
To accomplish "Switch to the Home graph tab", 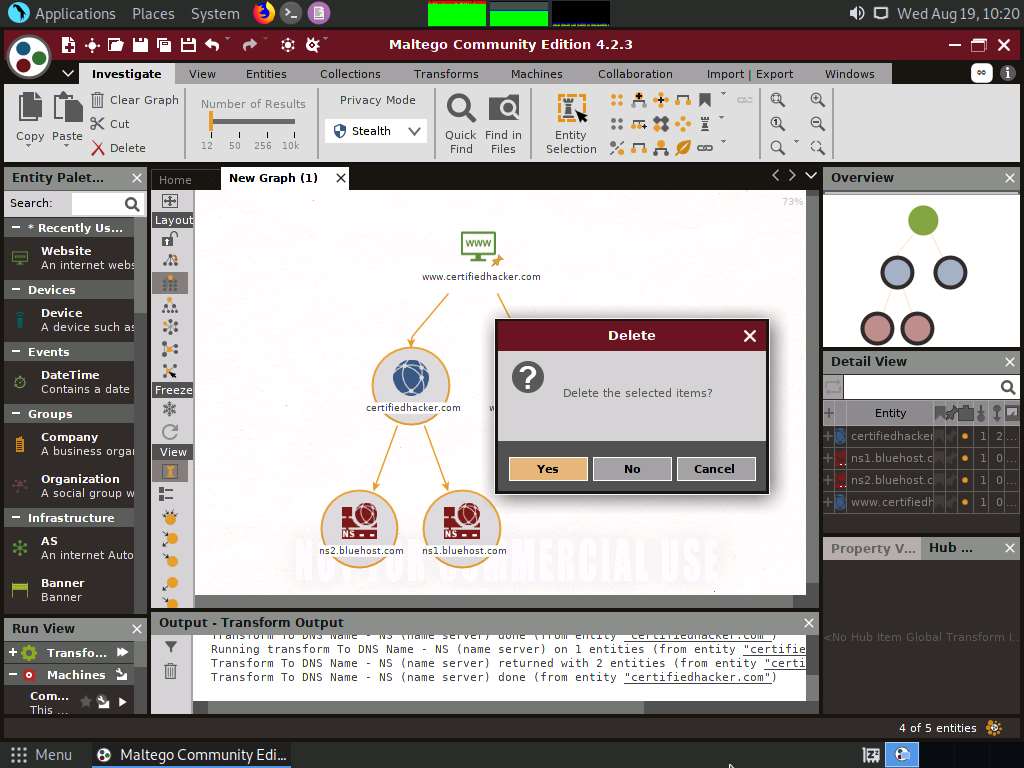I will pos(175,180).
